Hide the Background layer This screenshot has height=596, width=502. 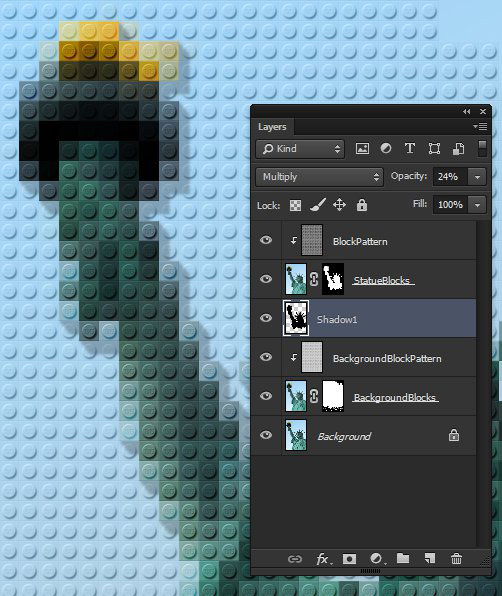click(266, 434)
